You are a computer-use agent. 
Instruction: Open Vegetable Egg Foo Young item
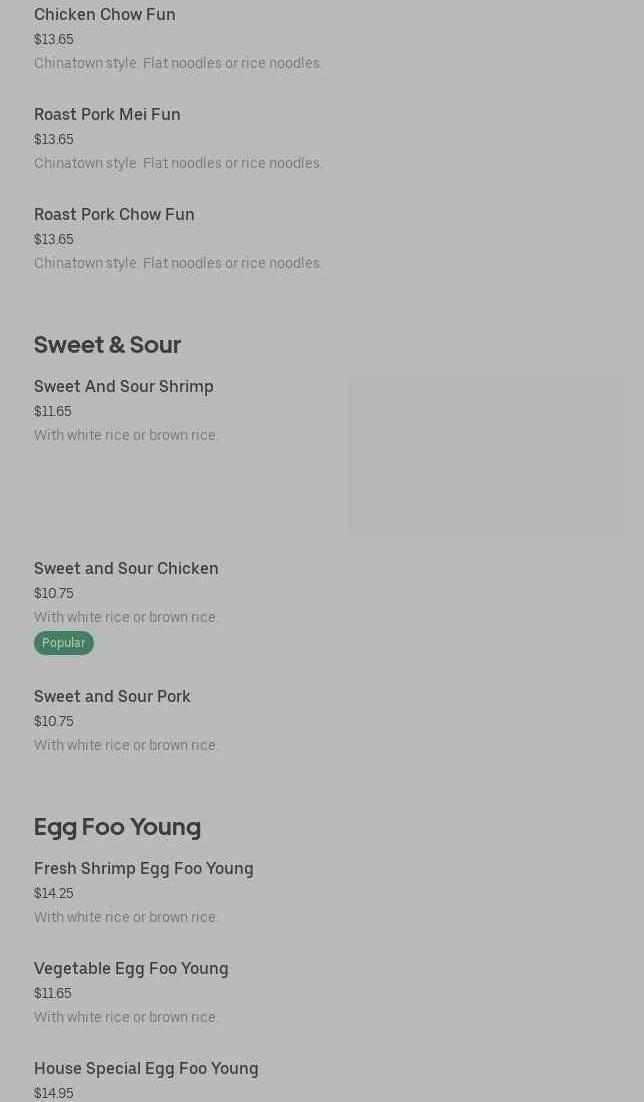point(131,968)
